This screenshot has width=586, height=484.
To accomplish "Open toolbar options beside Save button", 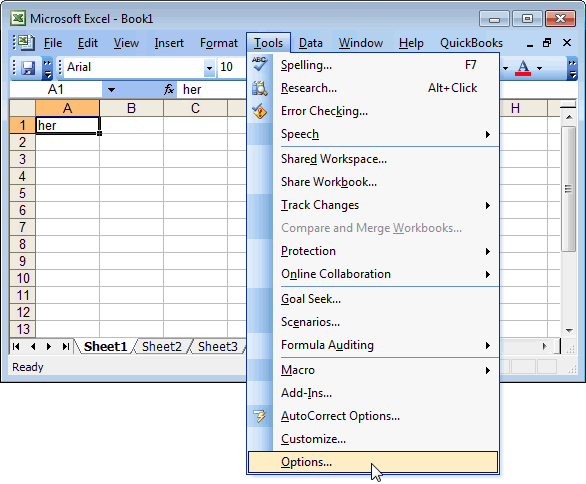I will point(47,68).
